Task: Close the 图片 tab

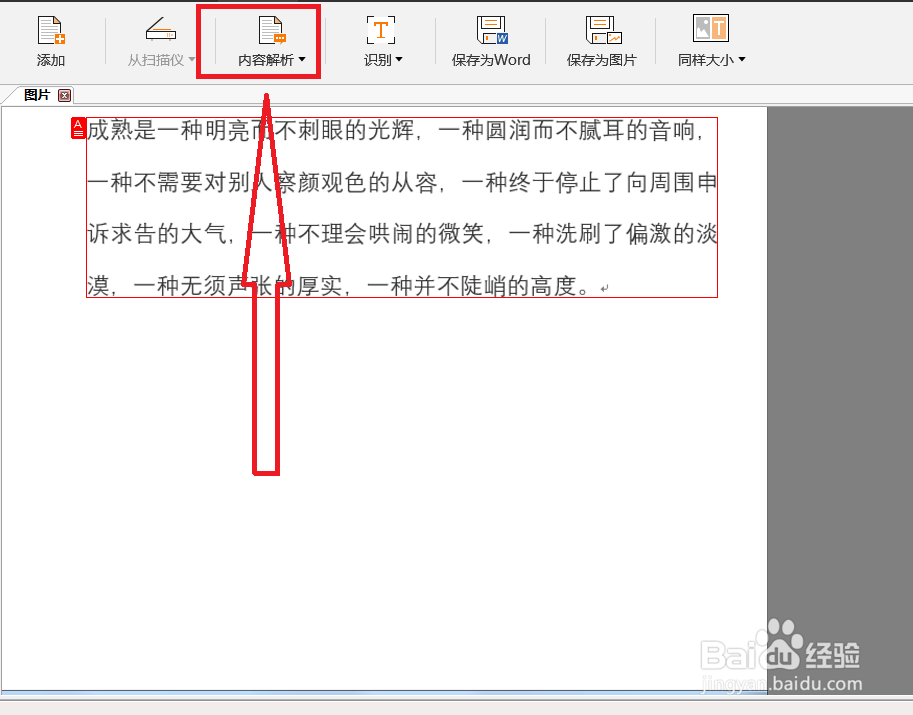Action: click(x=63, y=95)
